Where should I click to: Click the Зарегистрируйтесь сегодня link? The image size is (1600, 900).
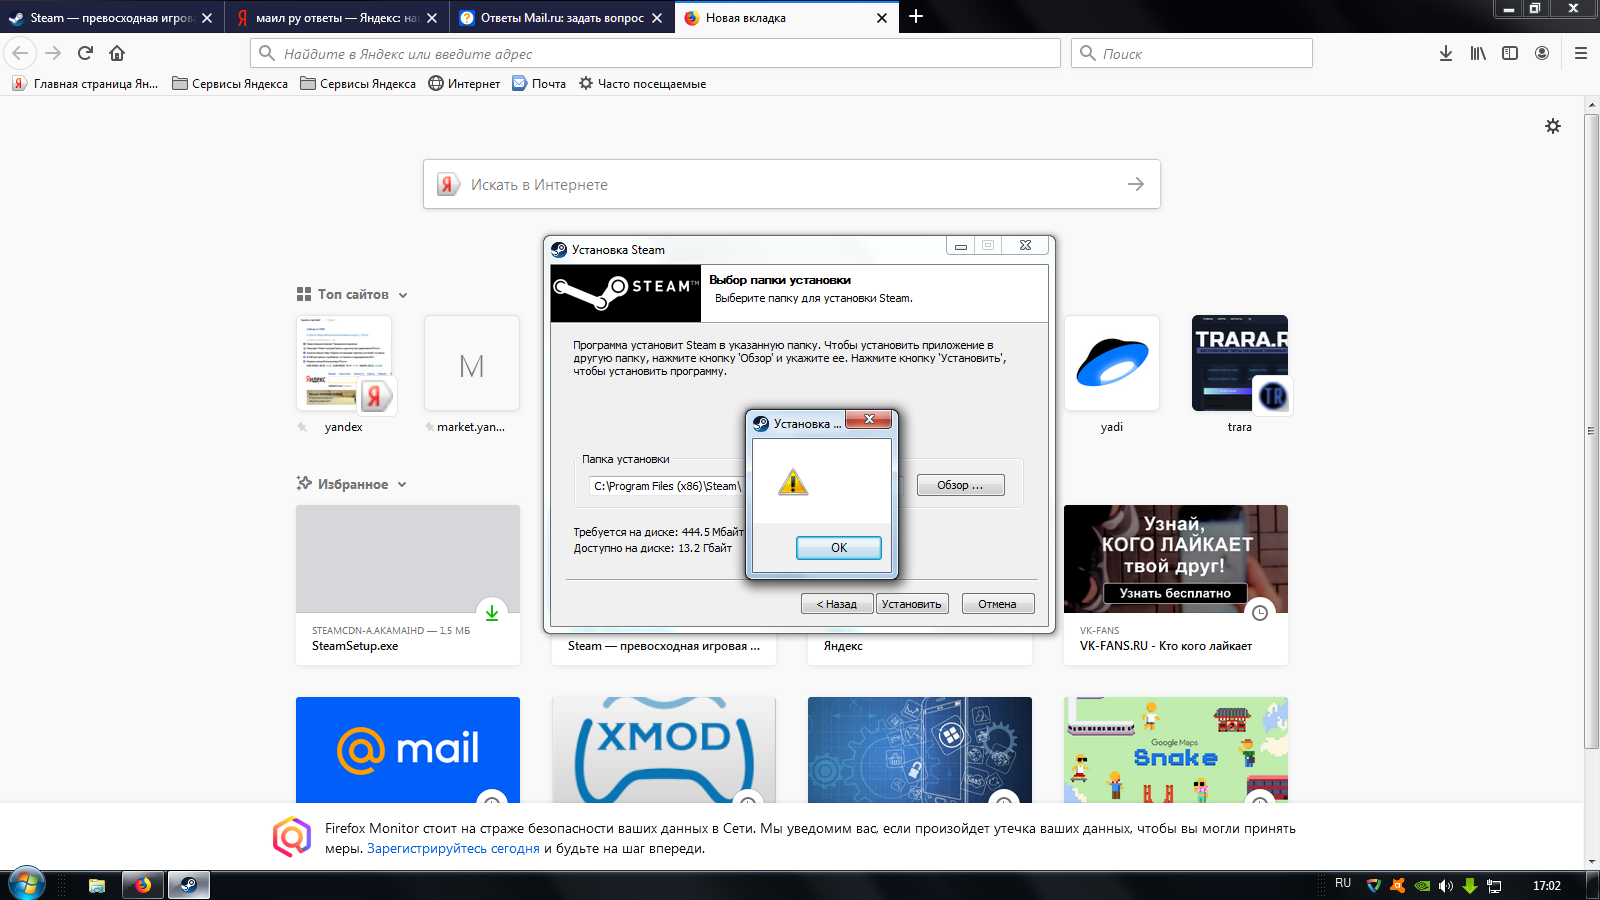pos(453,848)
